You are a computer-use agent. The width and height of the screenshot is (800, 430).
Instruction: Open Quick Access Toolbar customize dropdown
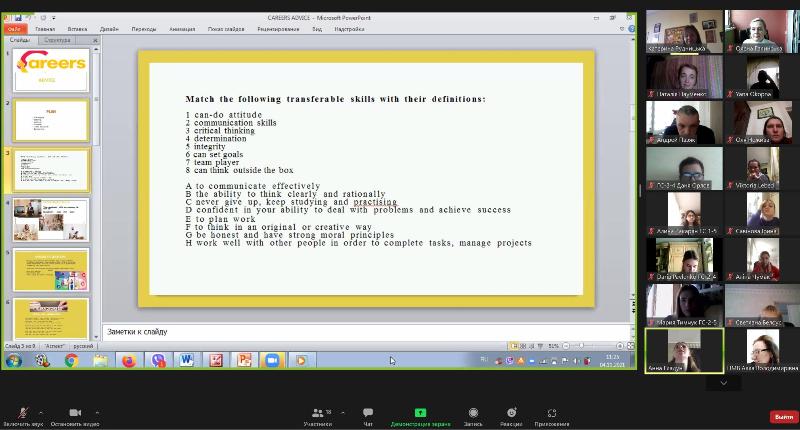coord(54,18)
